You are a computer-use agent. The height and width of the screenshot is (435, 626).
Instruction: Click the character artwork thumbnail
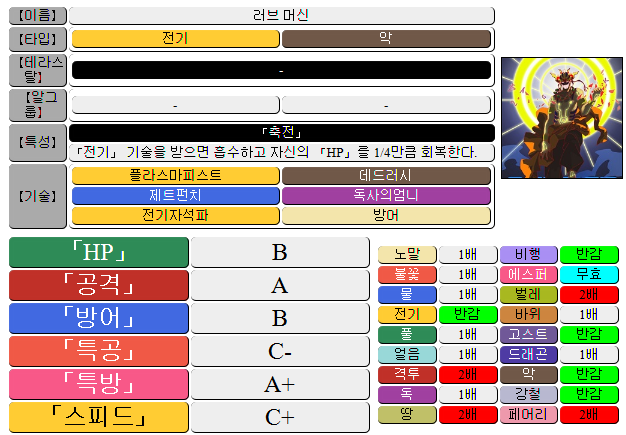[560, 118]
